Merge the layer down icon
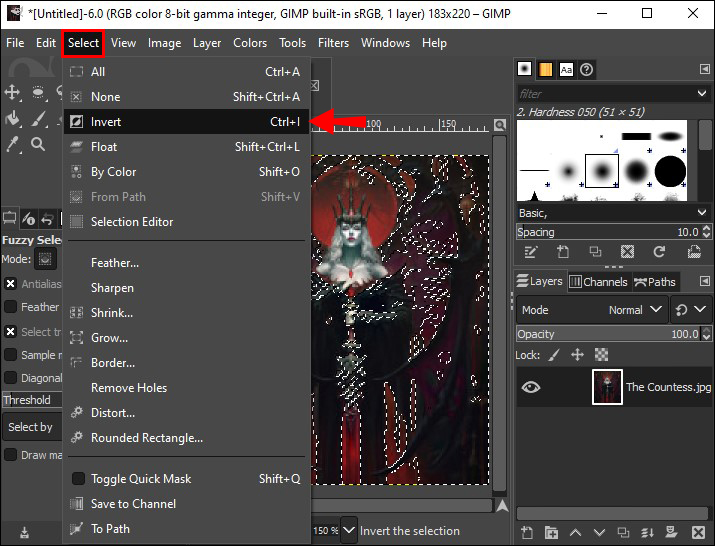 647,532
